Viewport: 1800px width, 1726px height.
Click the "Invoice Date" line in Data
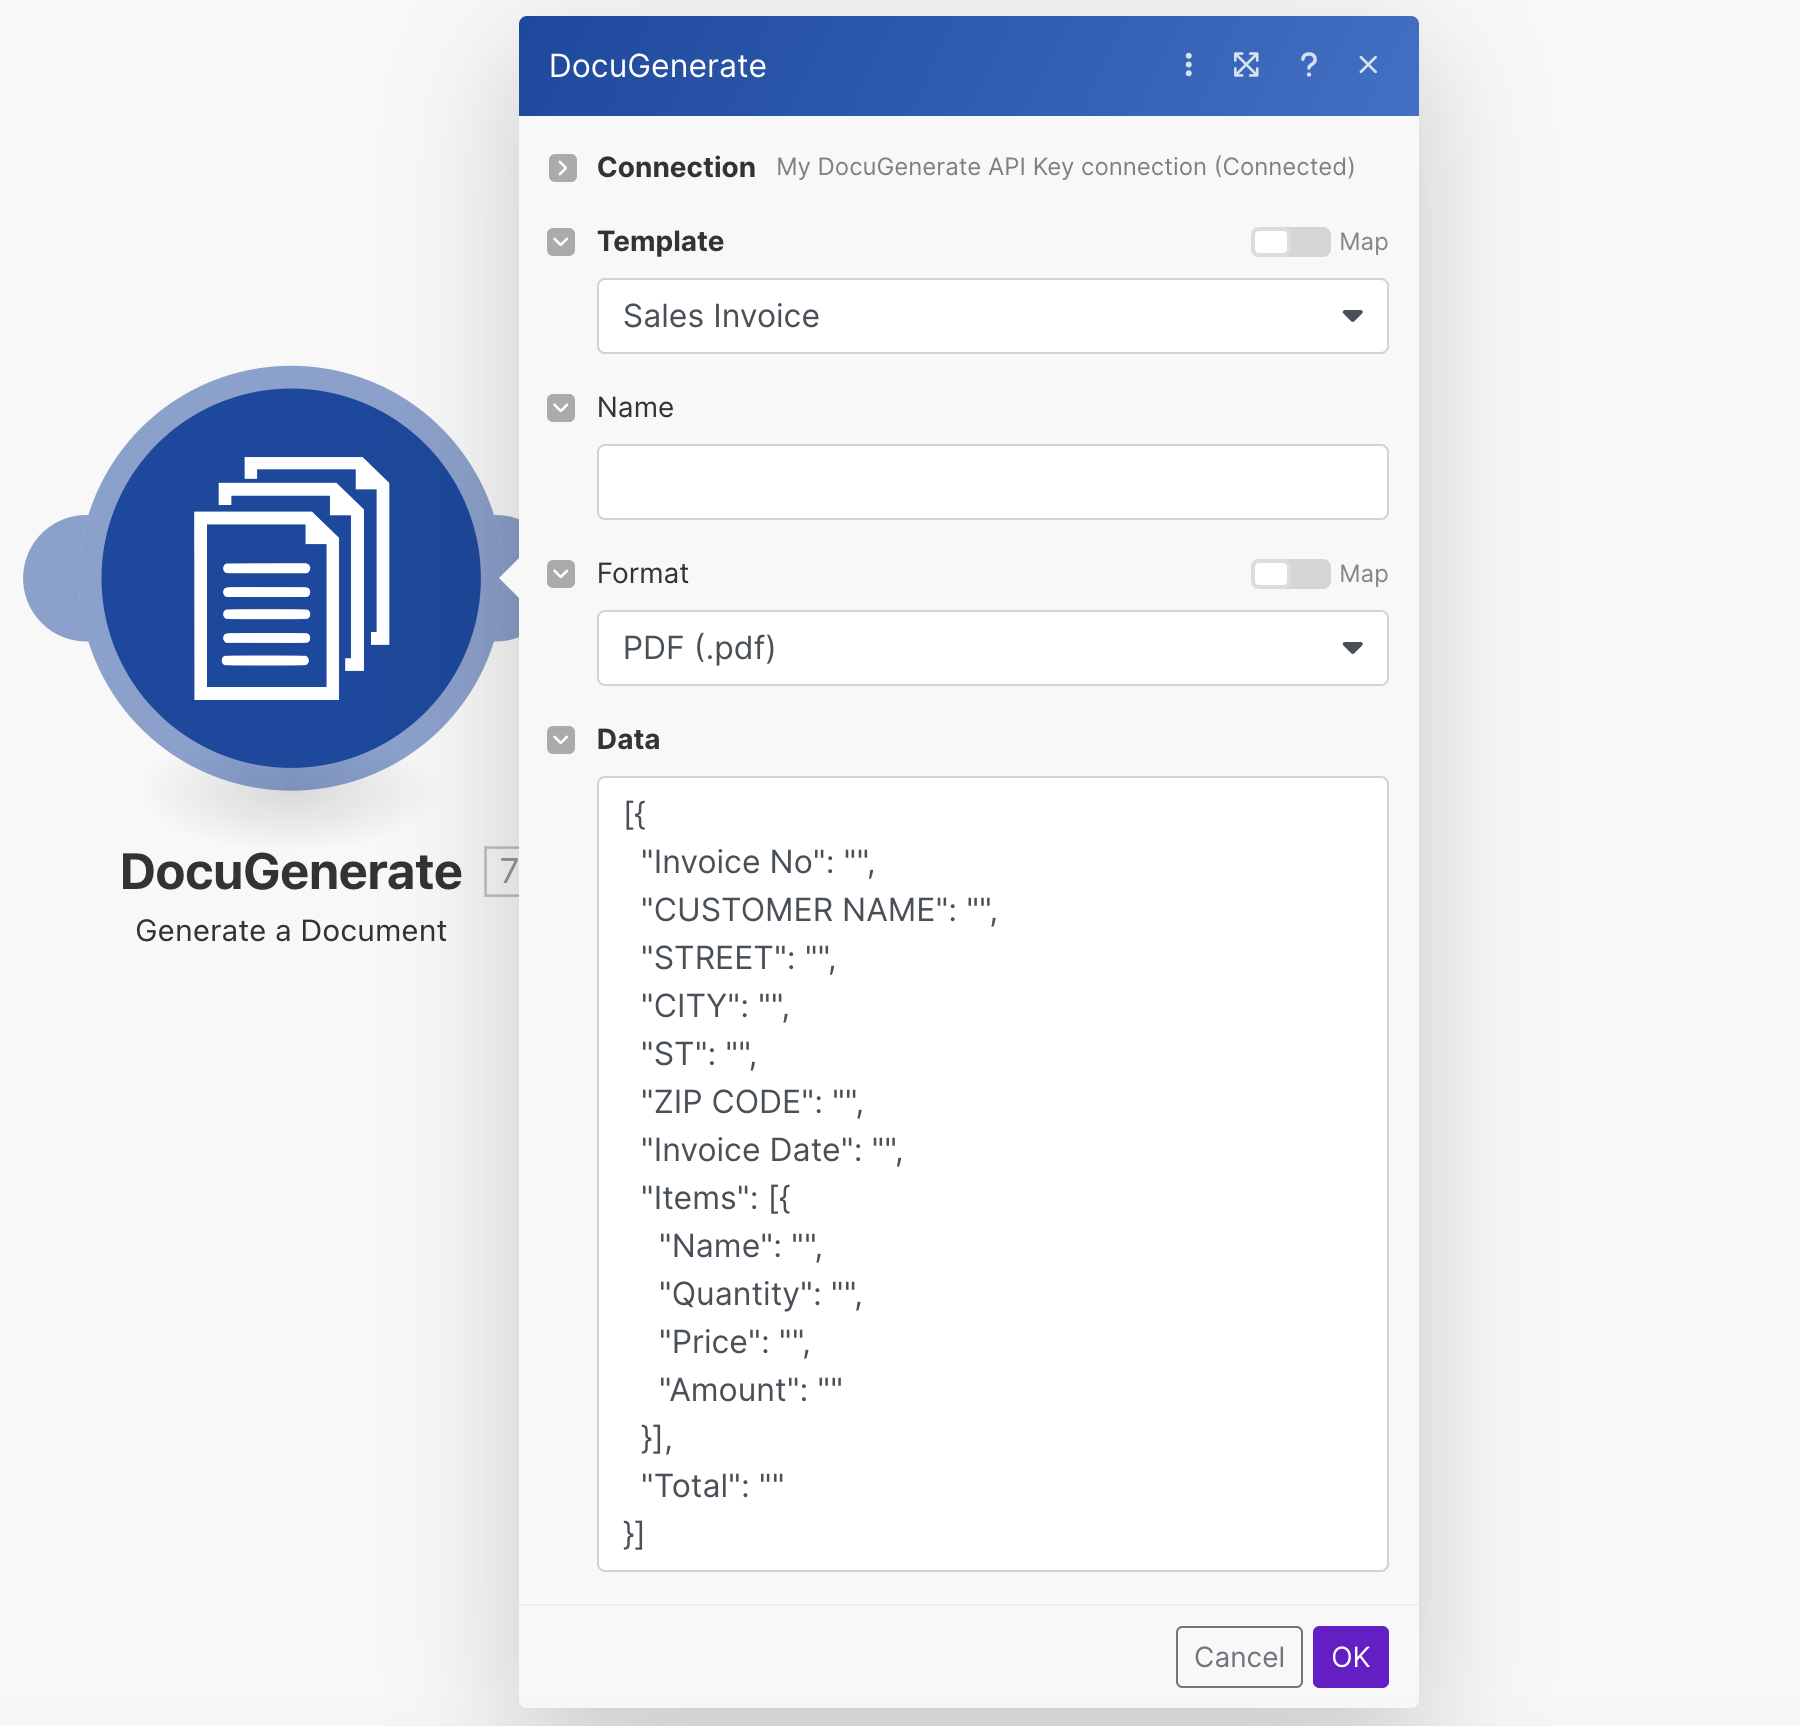pyautogui.click(x=771, y=1150)
